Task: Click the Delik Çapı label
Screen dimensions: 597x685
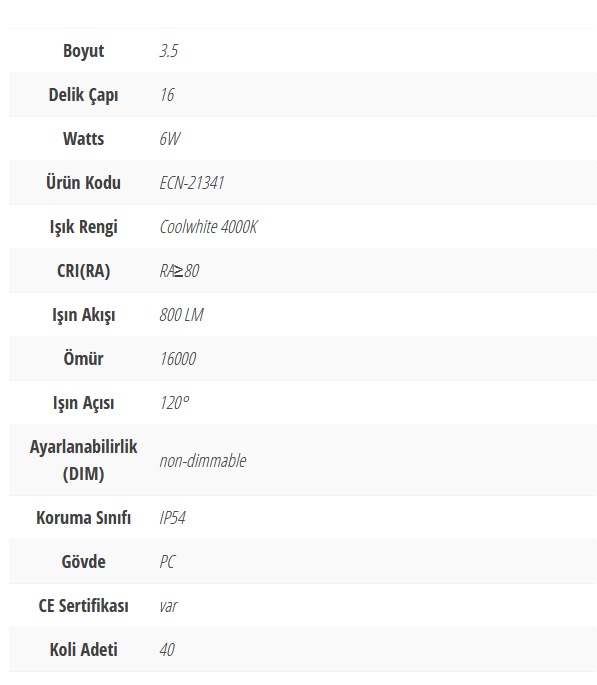Action: tap(83, 95)
